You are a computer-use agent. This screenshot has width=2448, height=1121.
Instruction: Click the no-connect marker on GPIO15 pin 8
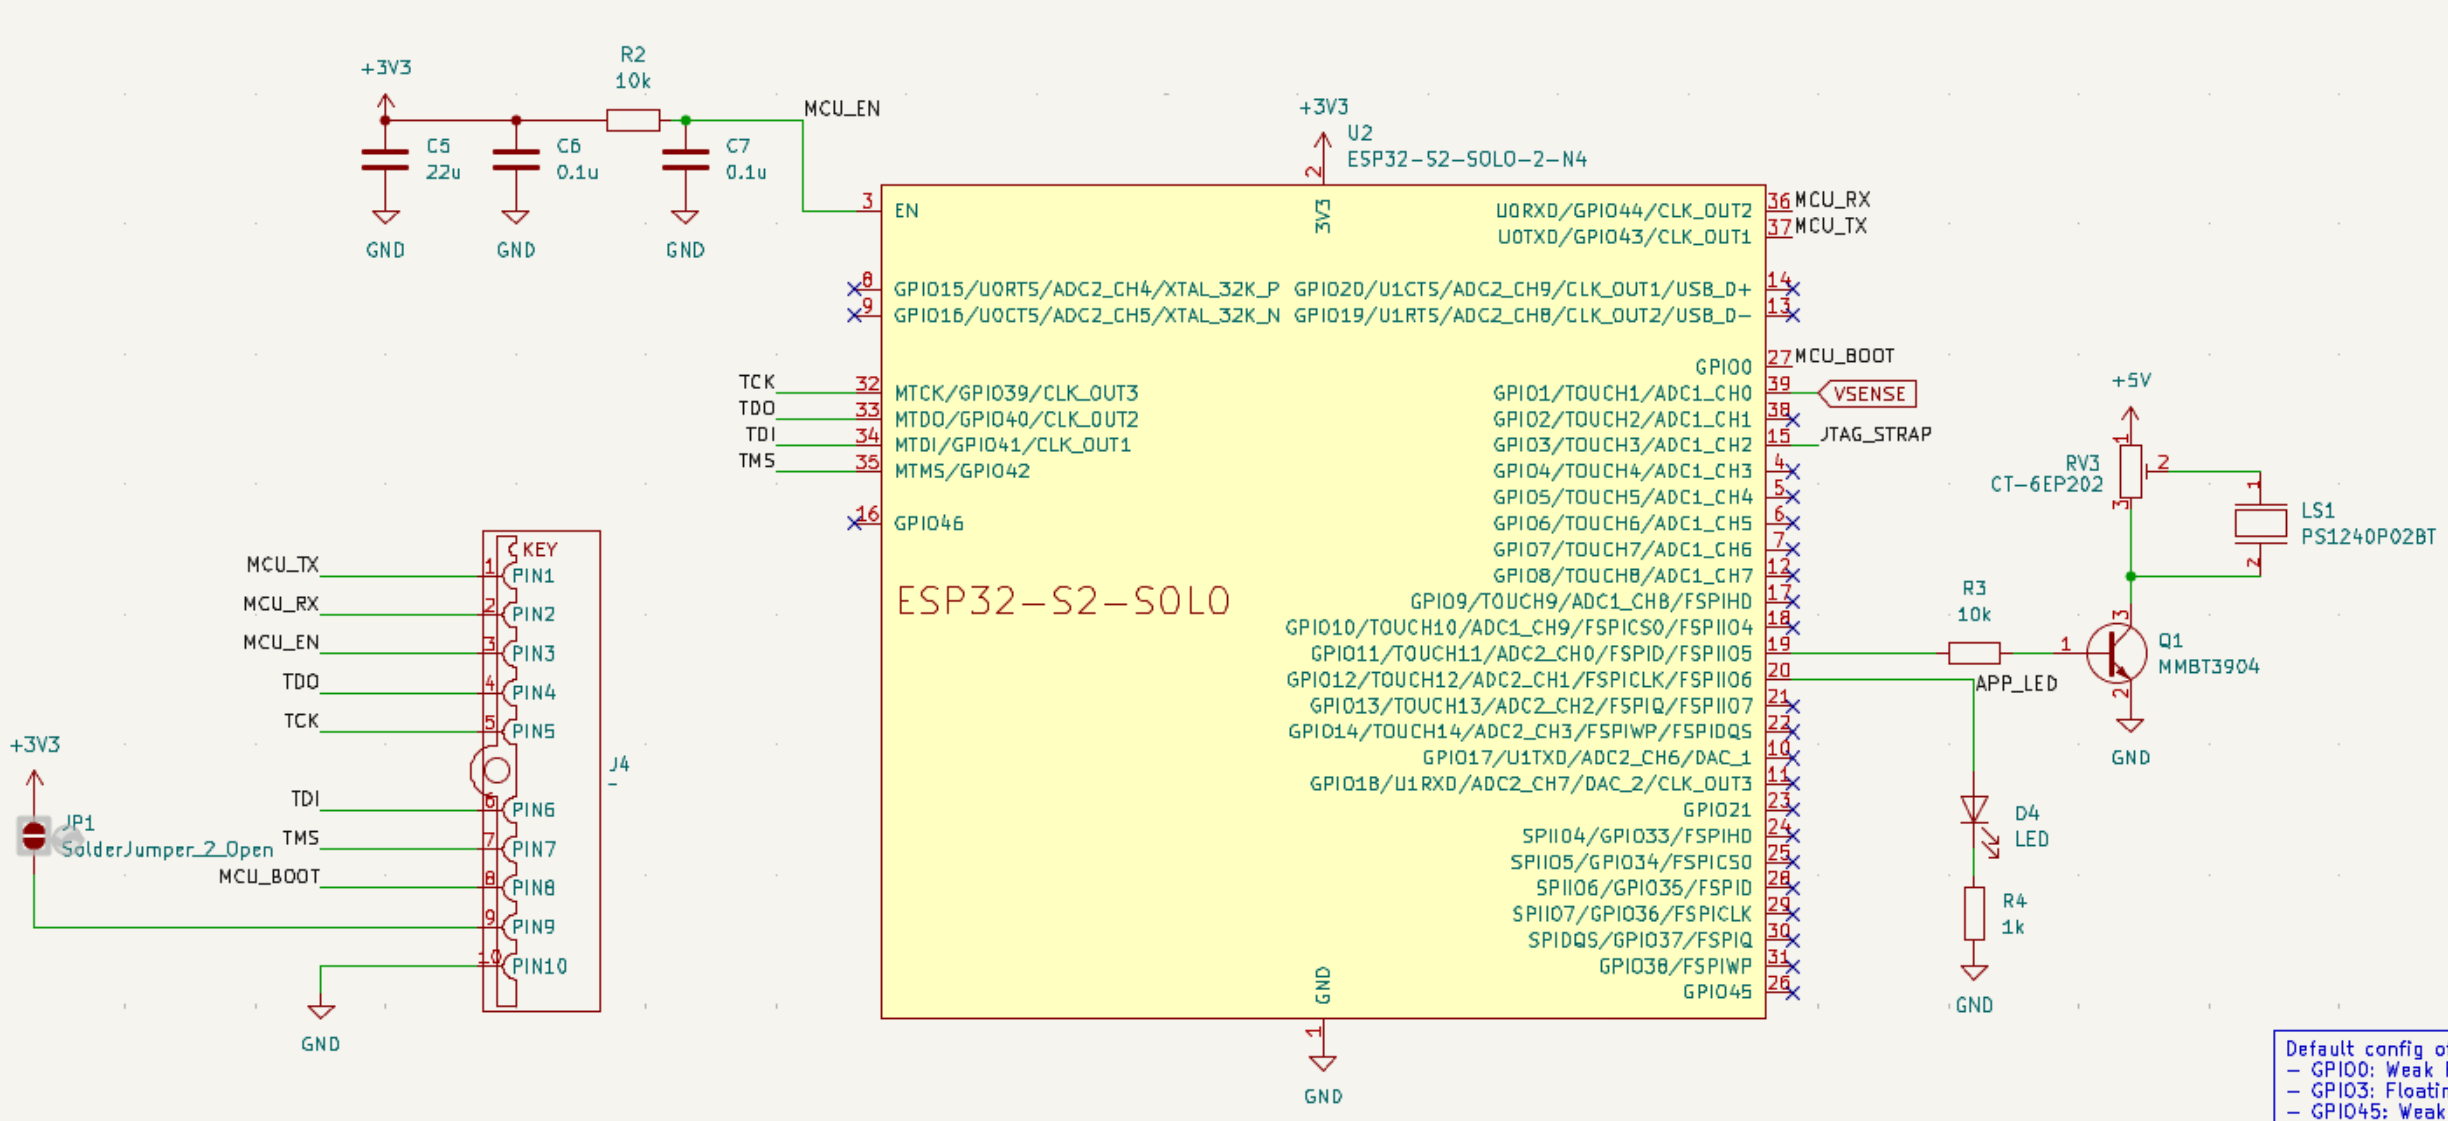(x=854, y=289)
